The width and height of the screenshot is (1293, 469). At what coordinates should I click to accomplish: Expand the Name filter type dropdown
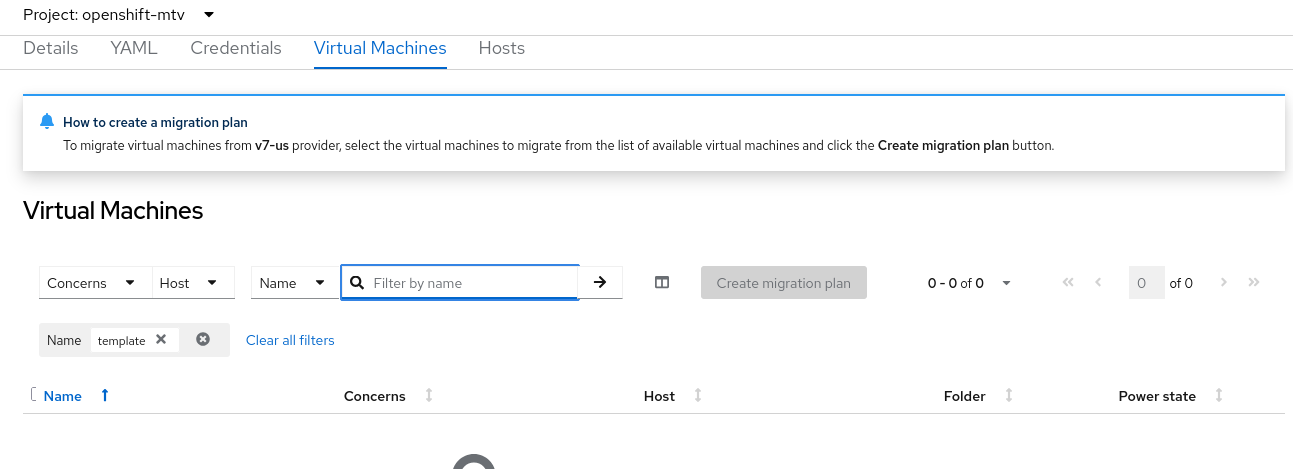[x=295, y=283]
